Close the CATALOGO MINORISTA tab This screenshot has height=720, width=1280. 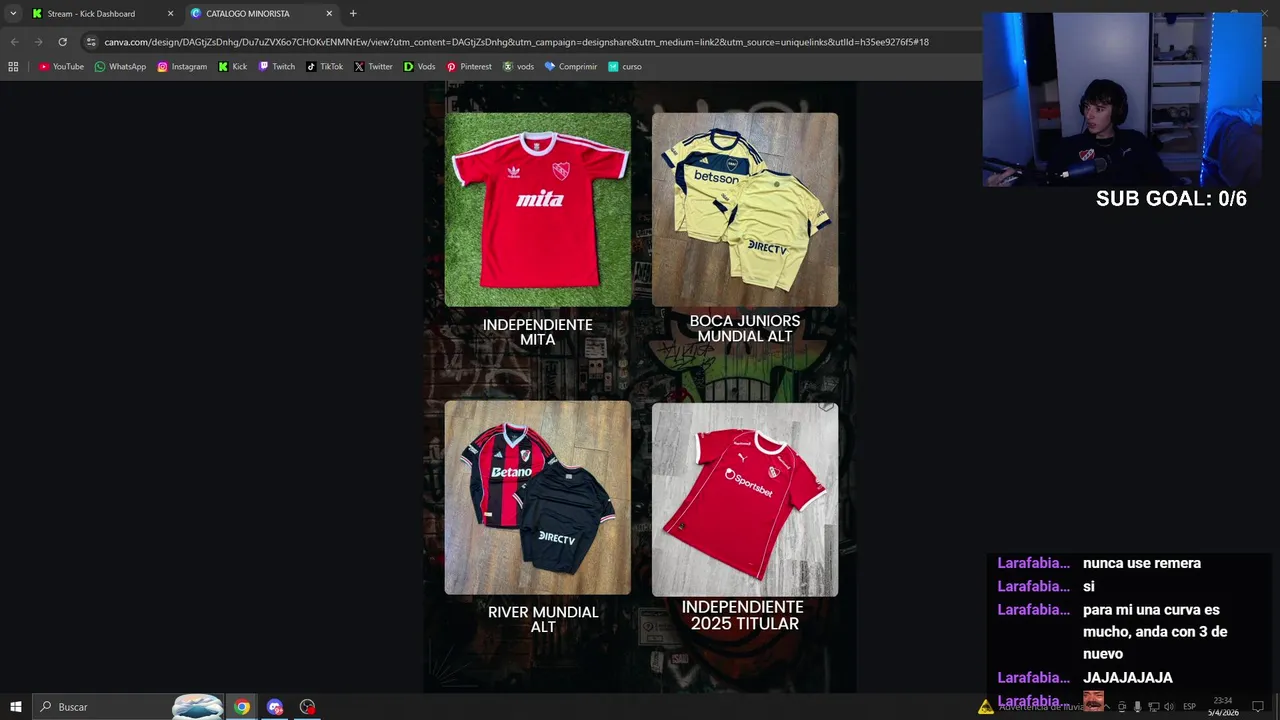point(329,14)
